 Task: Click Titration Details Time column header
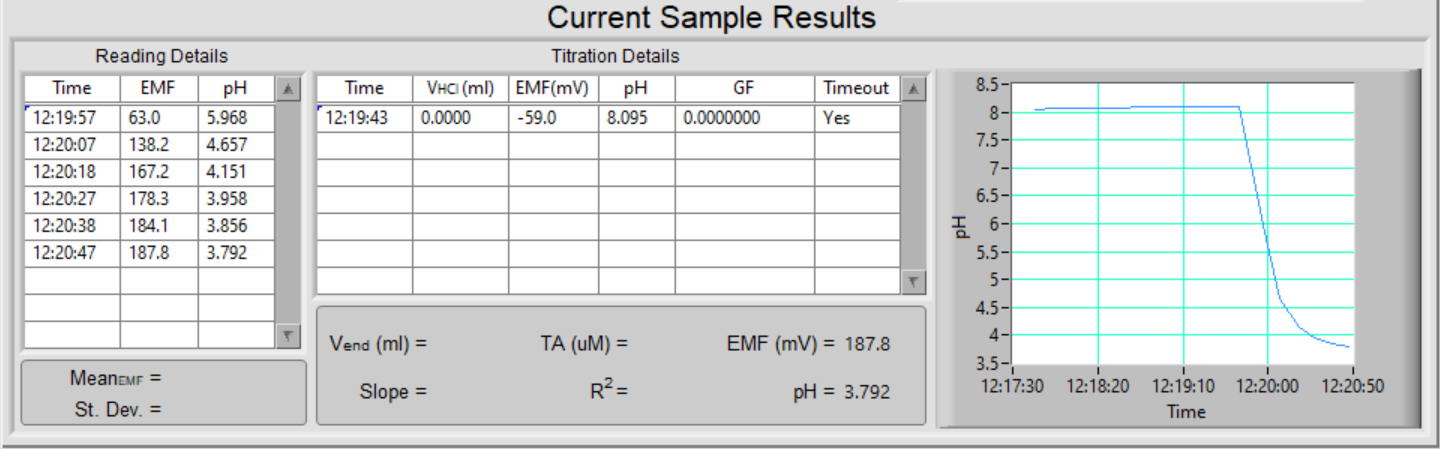click(x=364, y=88)
